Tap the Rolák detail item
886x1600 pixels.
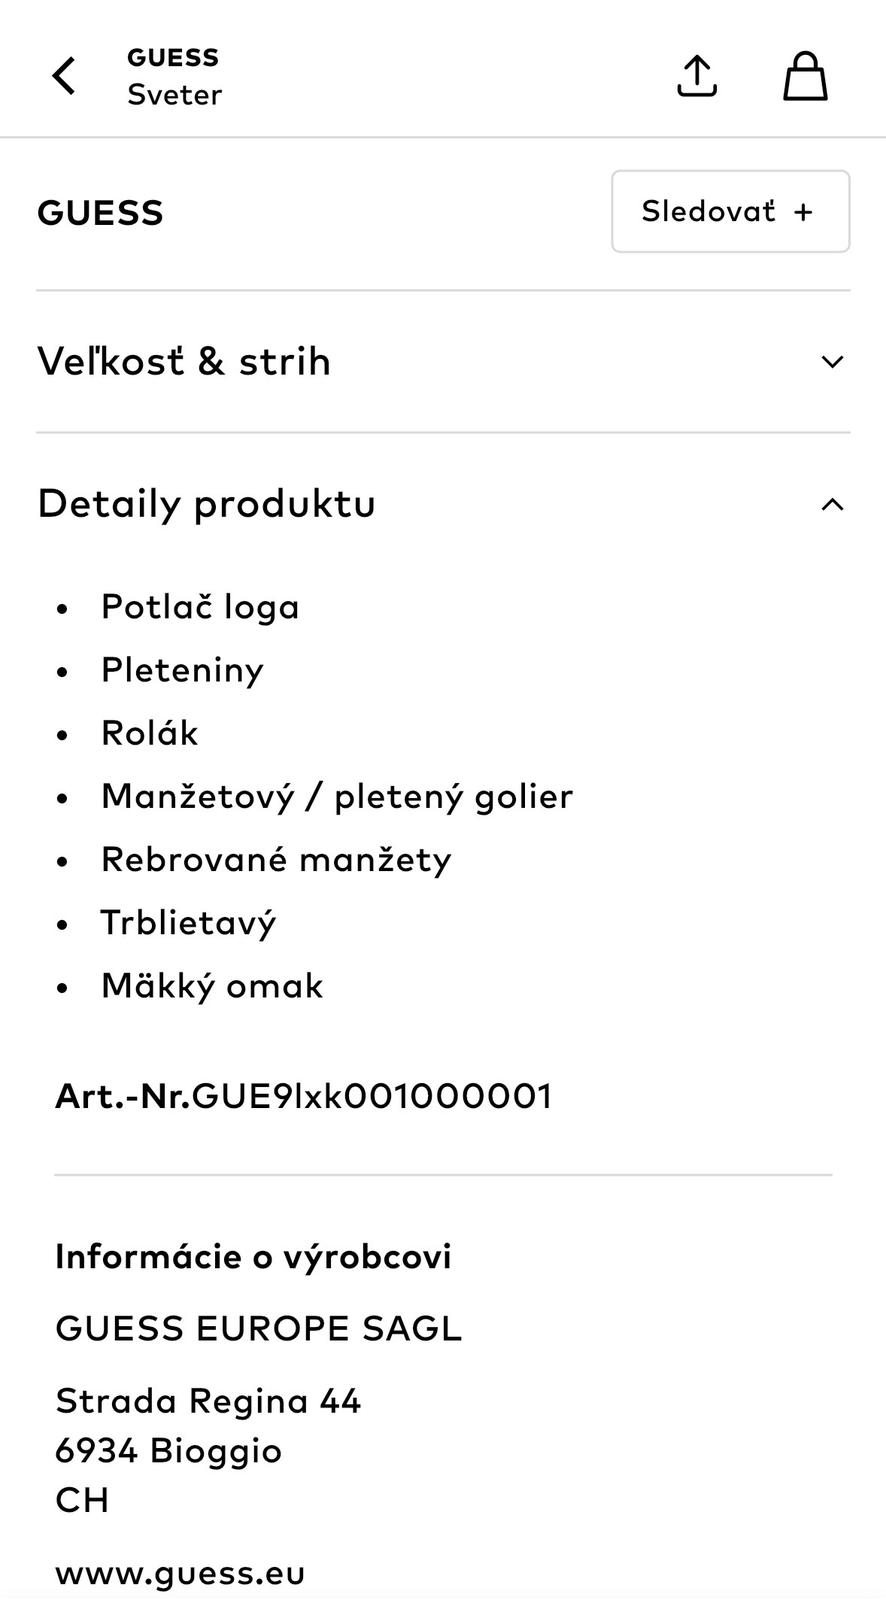coord(150,733)
